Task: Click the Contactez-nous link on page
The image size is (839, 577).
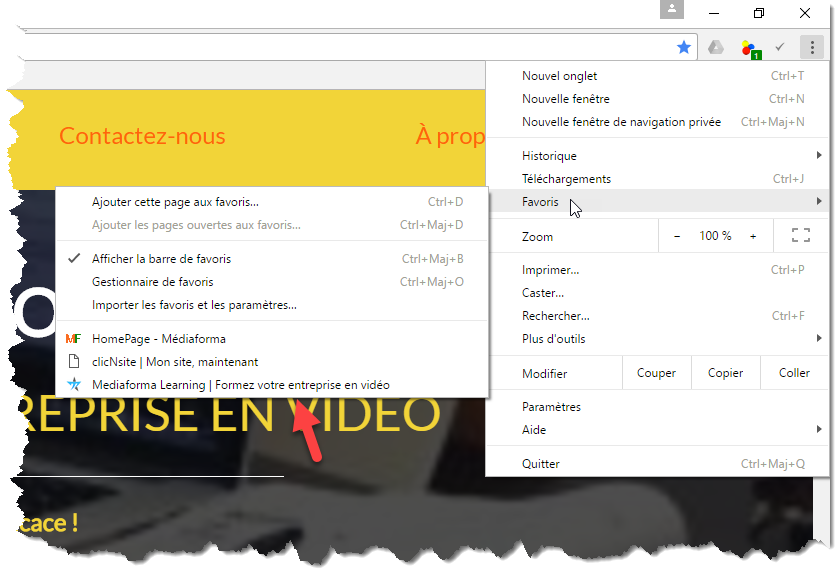Action: 142,136
